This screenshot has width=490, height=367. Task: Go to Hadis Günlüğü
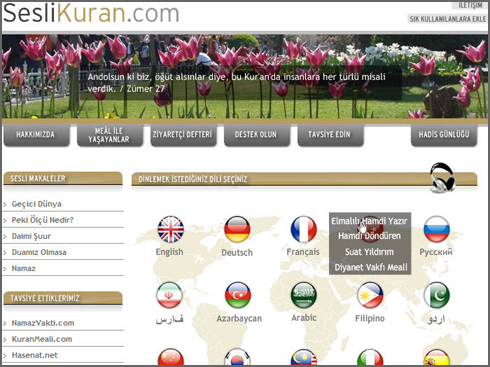click(x=444, y=135)
